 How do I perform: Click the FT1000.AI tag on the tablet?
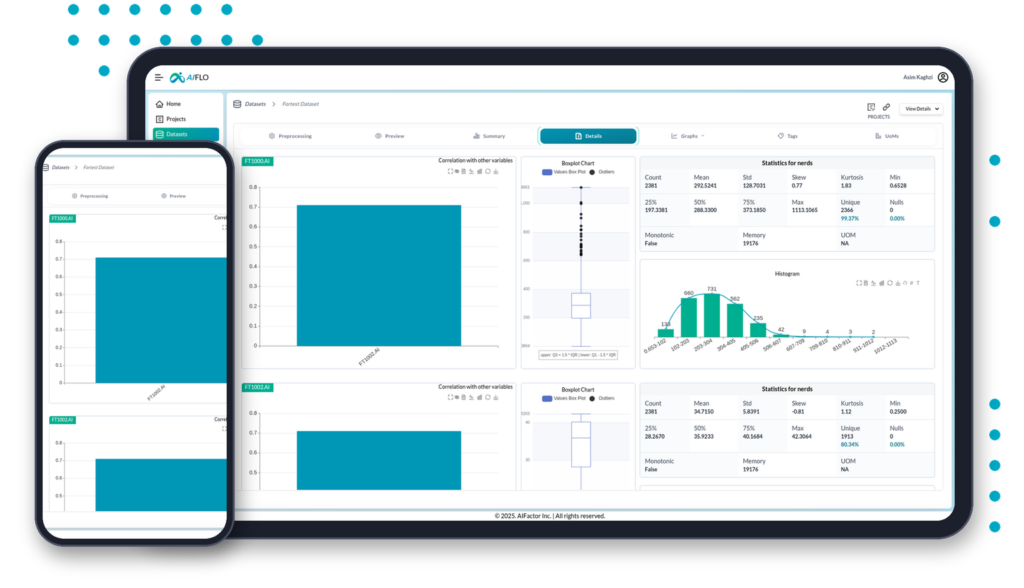257,161
